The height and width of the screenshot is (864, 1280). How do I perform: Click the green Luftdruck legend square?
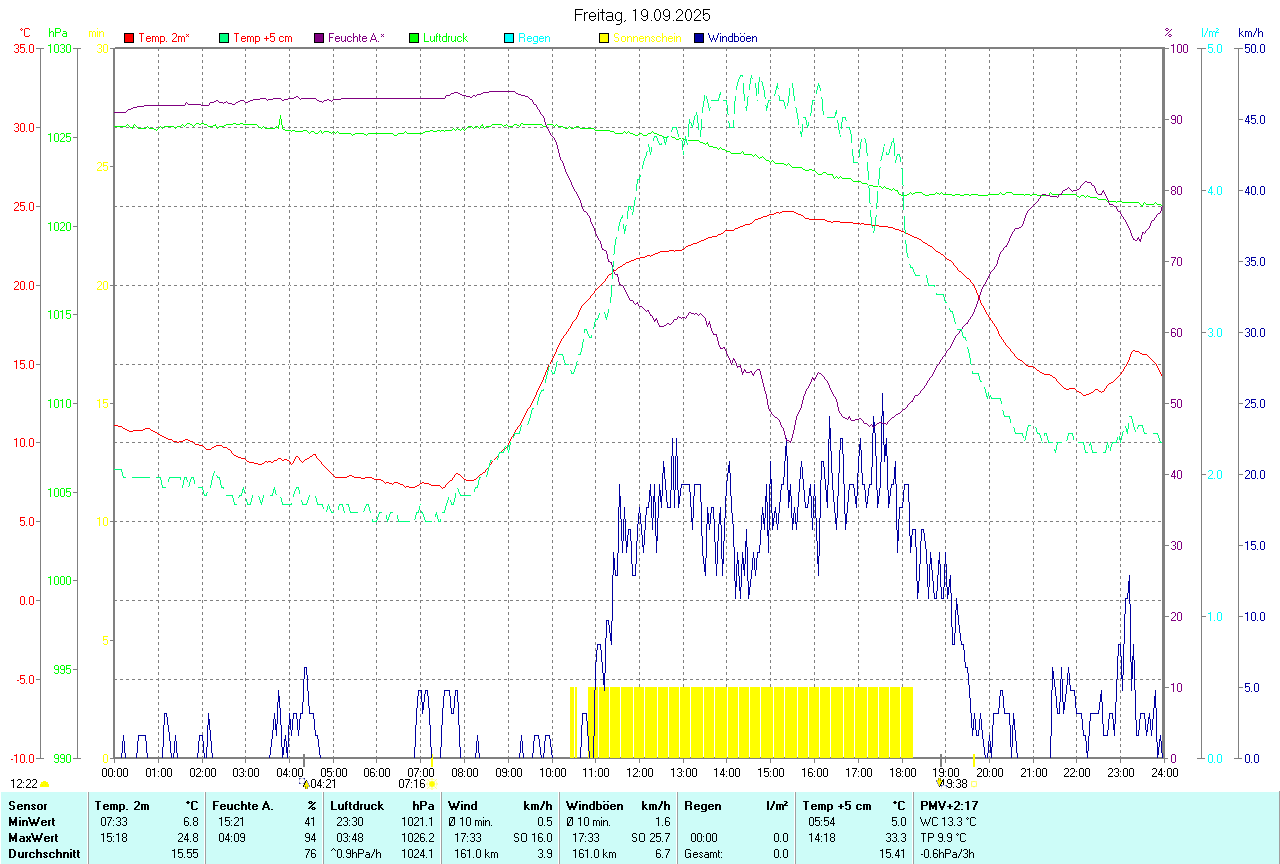pos(415,38)
